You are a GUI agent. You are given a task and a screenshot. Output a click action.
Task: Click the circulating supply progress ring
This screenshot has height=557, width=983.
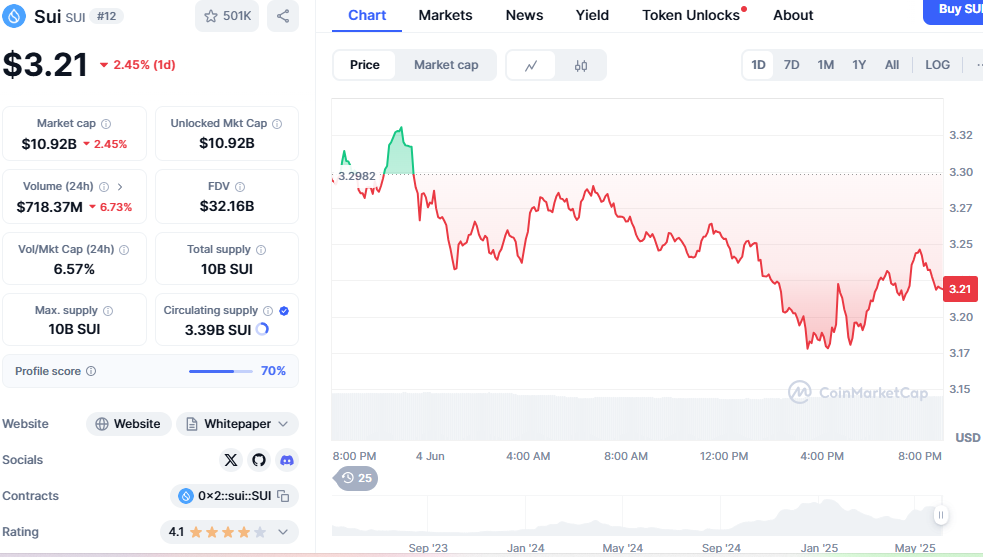click(262, 329)
